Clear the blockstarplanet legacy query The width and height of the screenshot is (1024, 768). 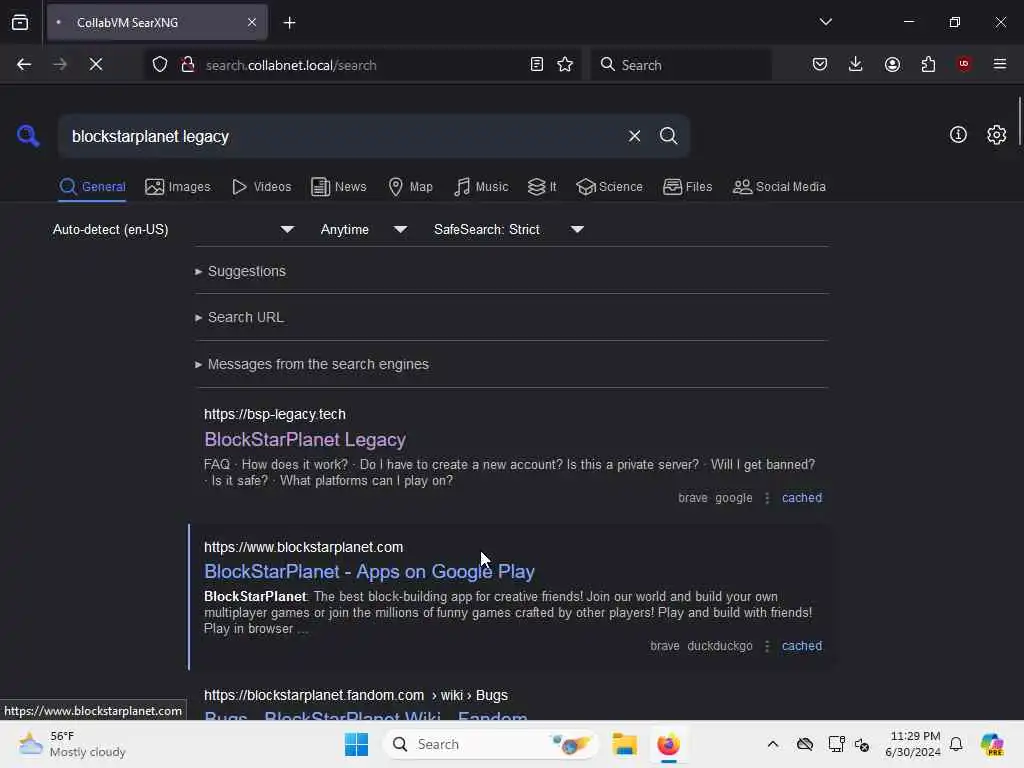coord(634,136)
